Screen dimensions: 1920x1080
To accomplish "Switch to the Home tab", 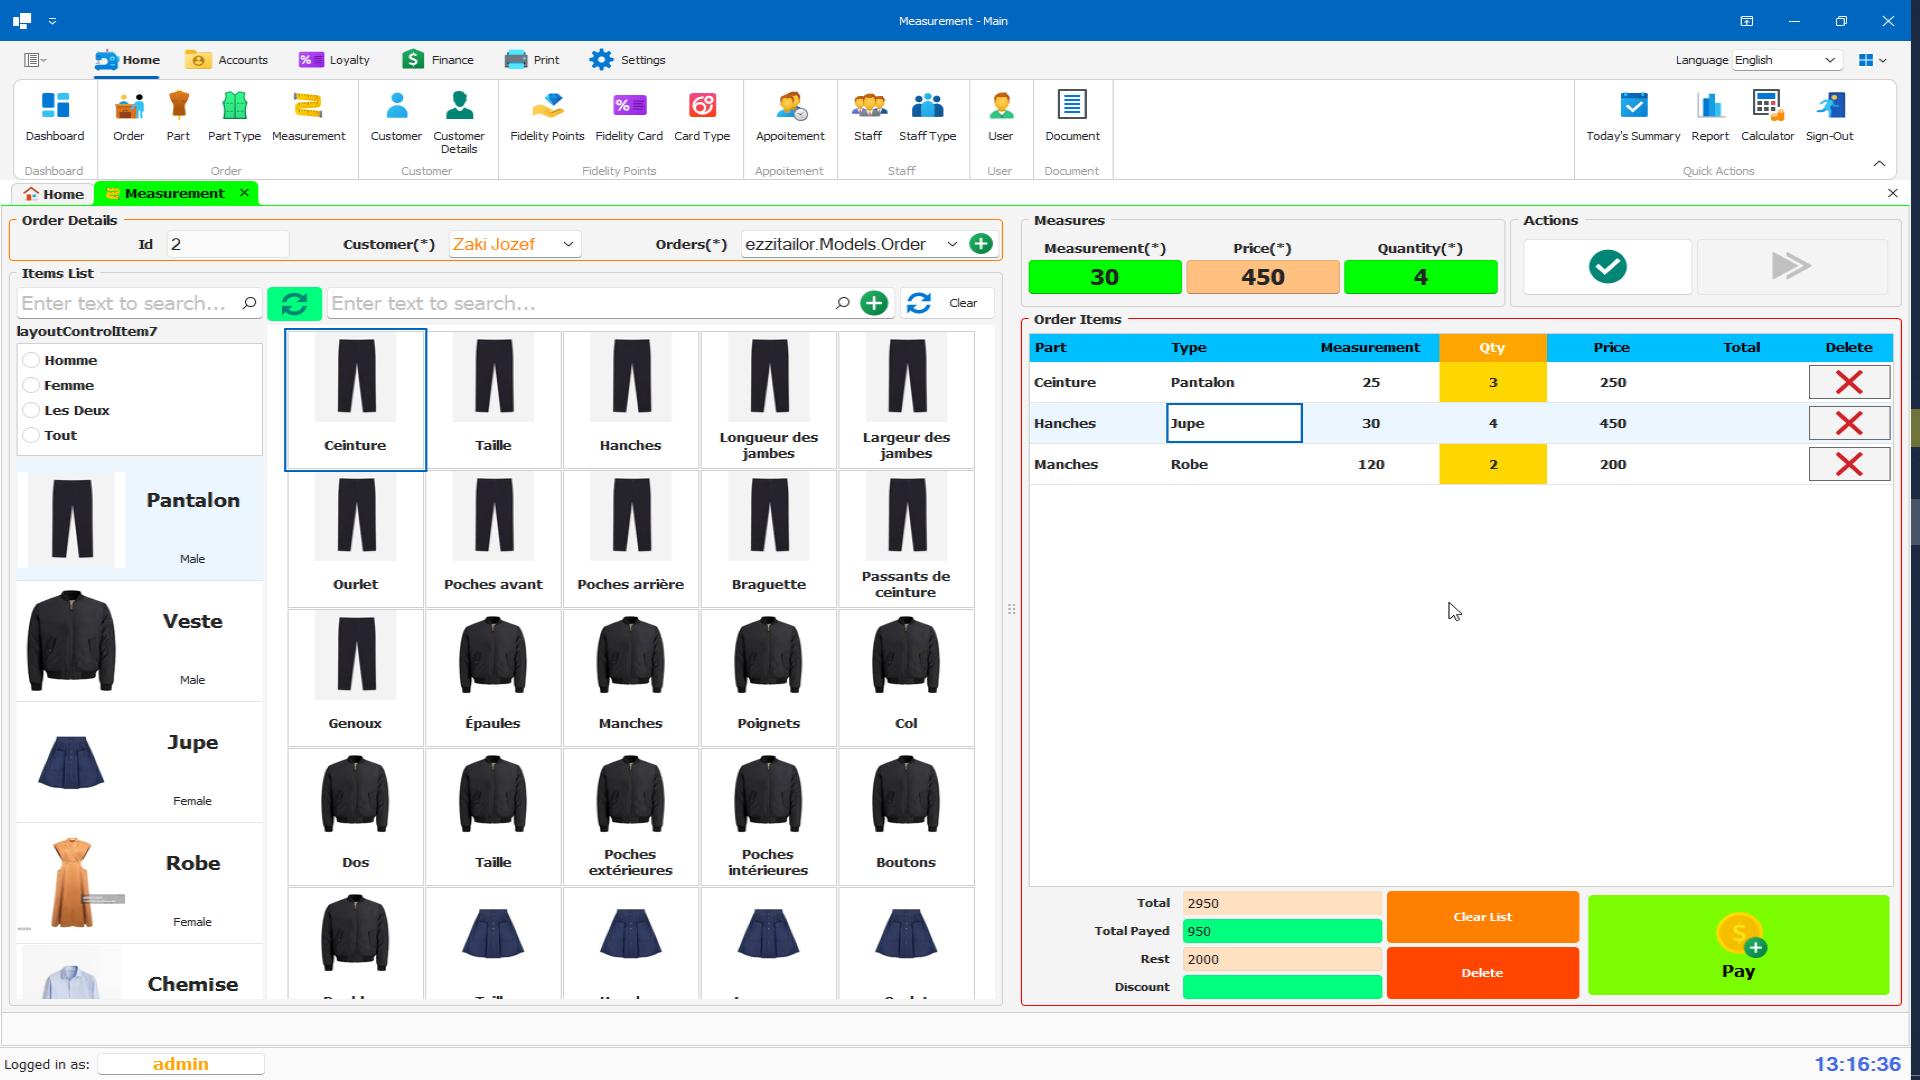I will click(52, 193).
